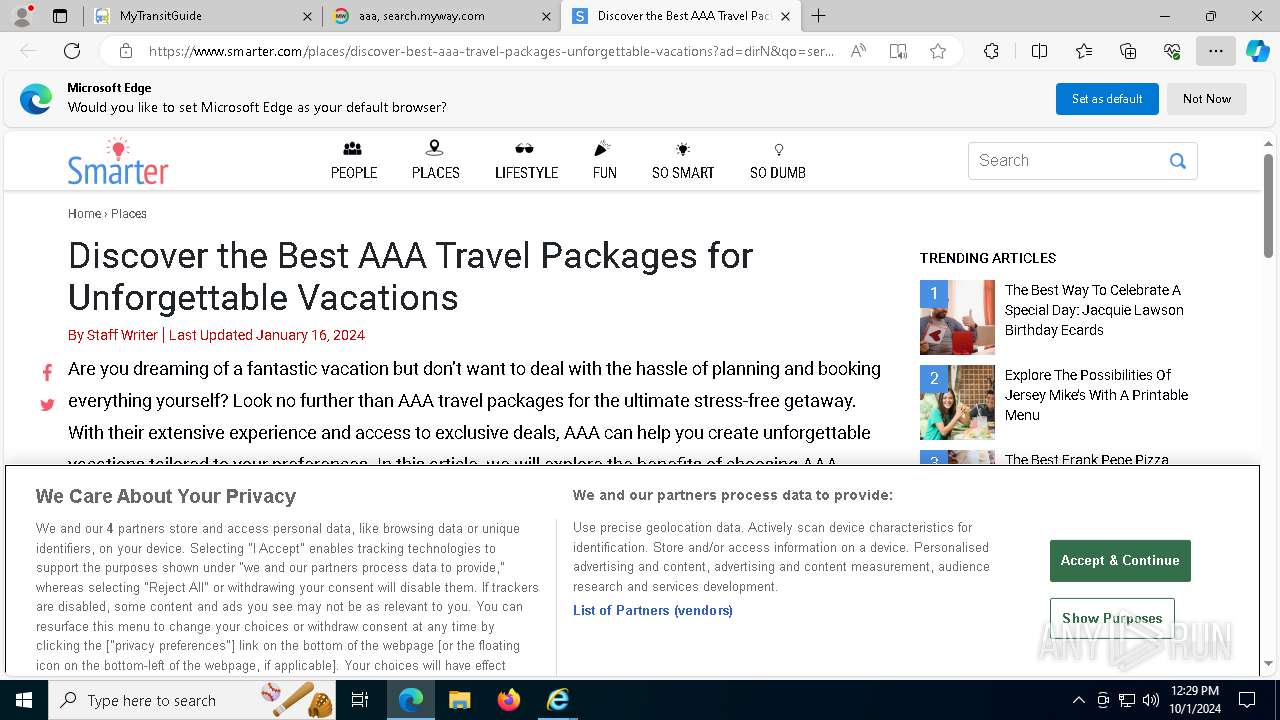Screen dimensions: 1280x720
Task: Click thumbnail of trending article 2
Action: 957,402
